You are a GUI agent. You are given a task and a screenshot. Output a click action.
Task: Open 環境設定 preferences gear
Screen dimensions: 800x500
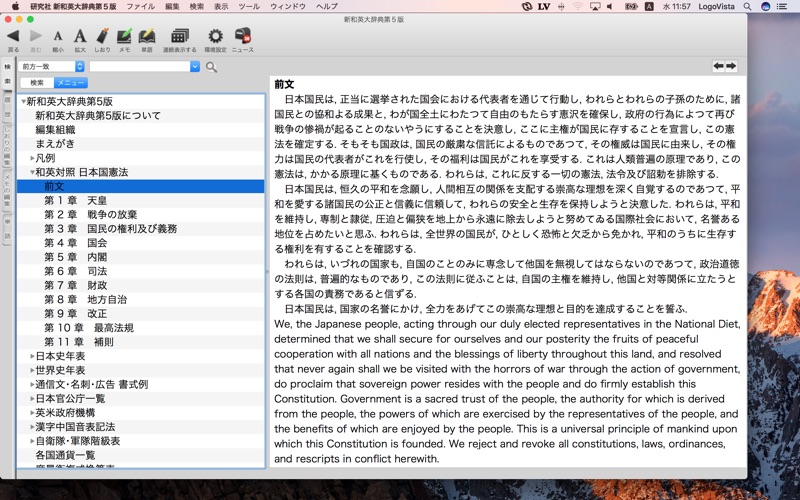tap(215, 36)
